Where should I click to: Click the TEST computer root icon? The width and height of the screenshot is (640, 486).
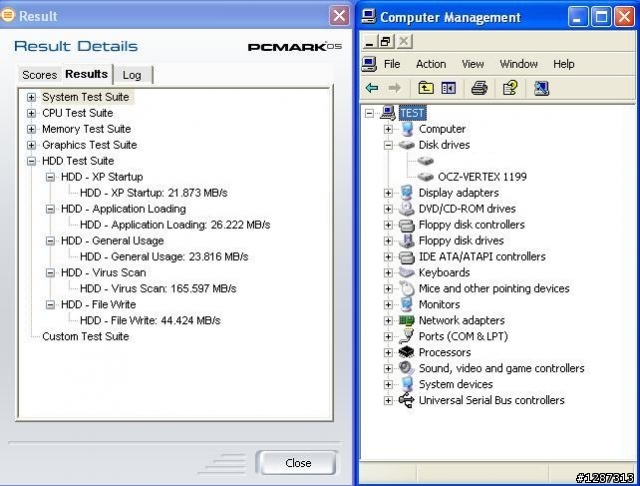388,113
